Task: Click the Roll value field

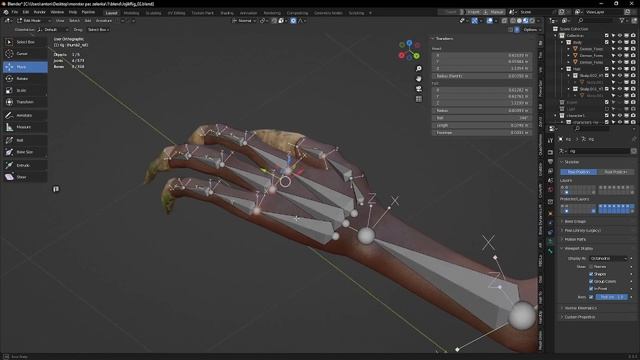Action: (482, 118)
